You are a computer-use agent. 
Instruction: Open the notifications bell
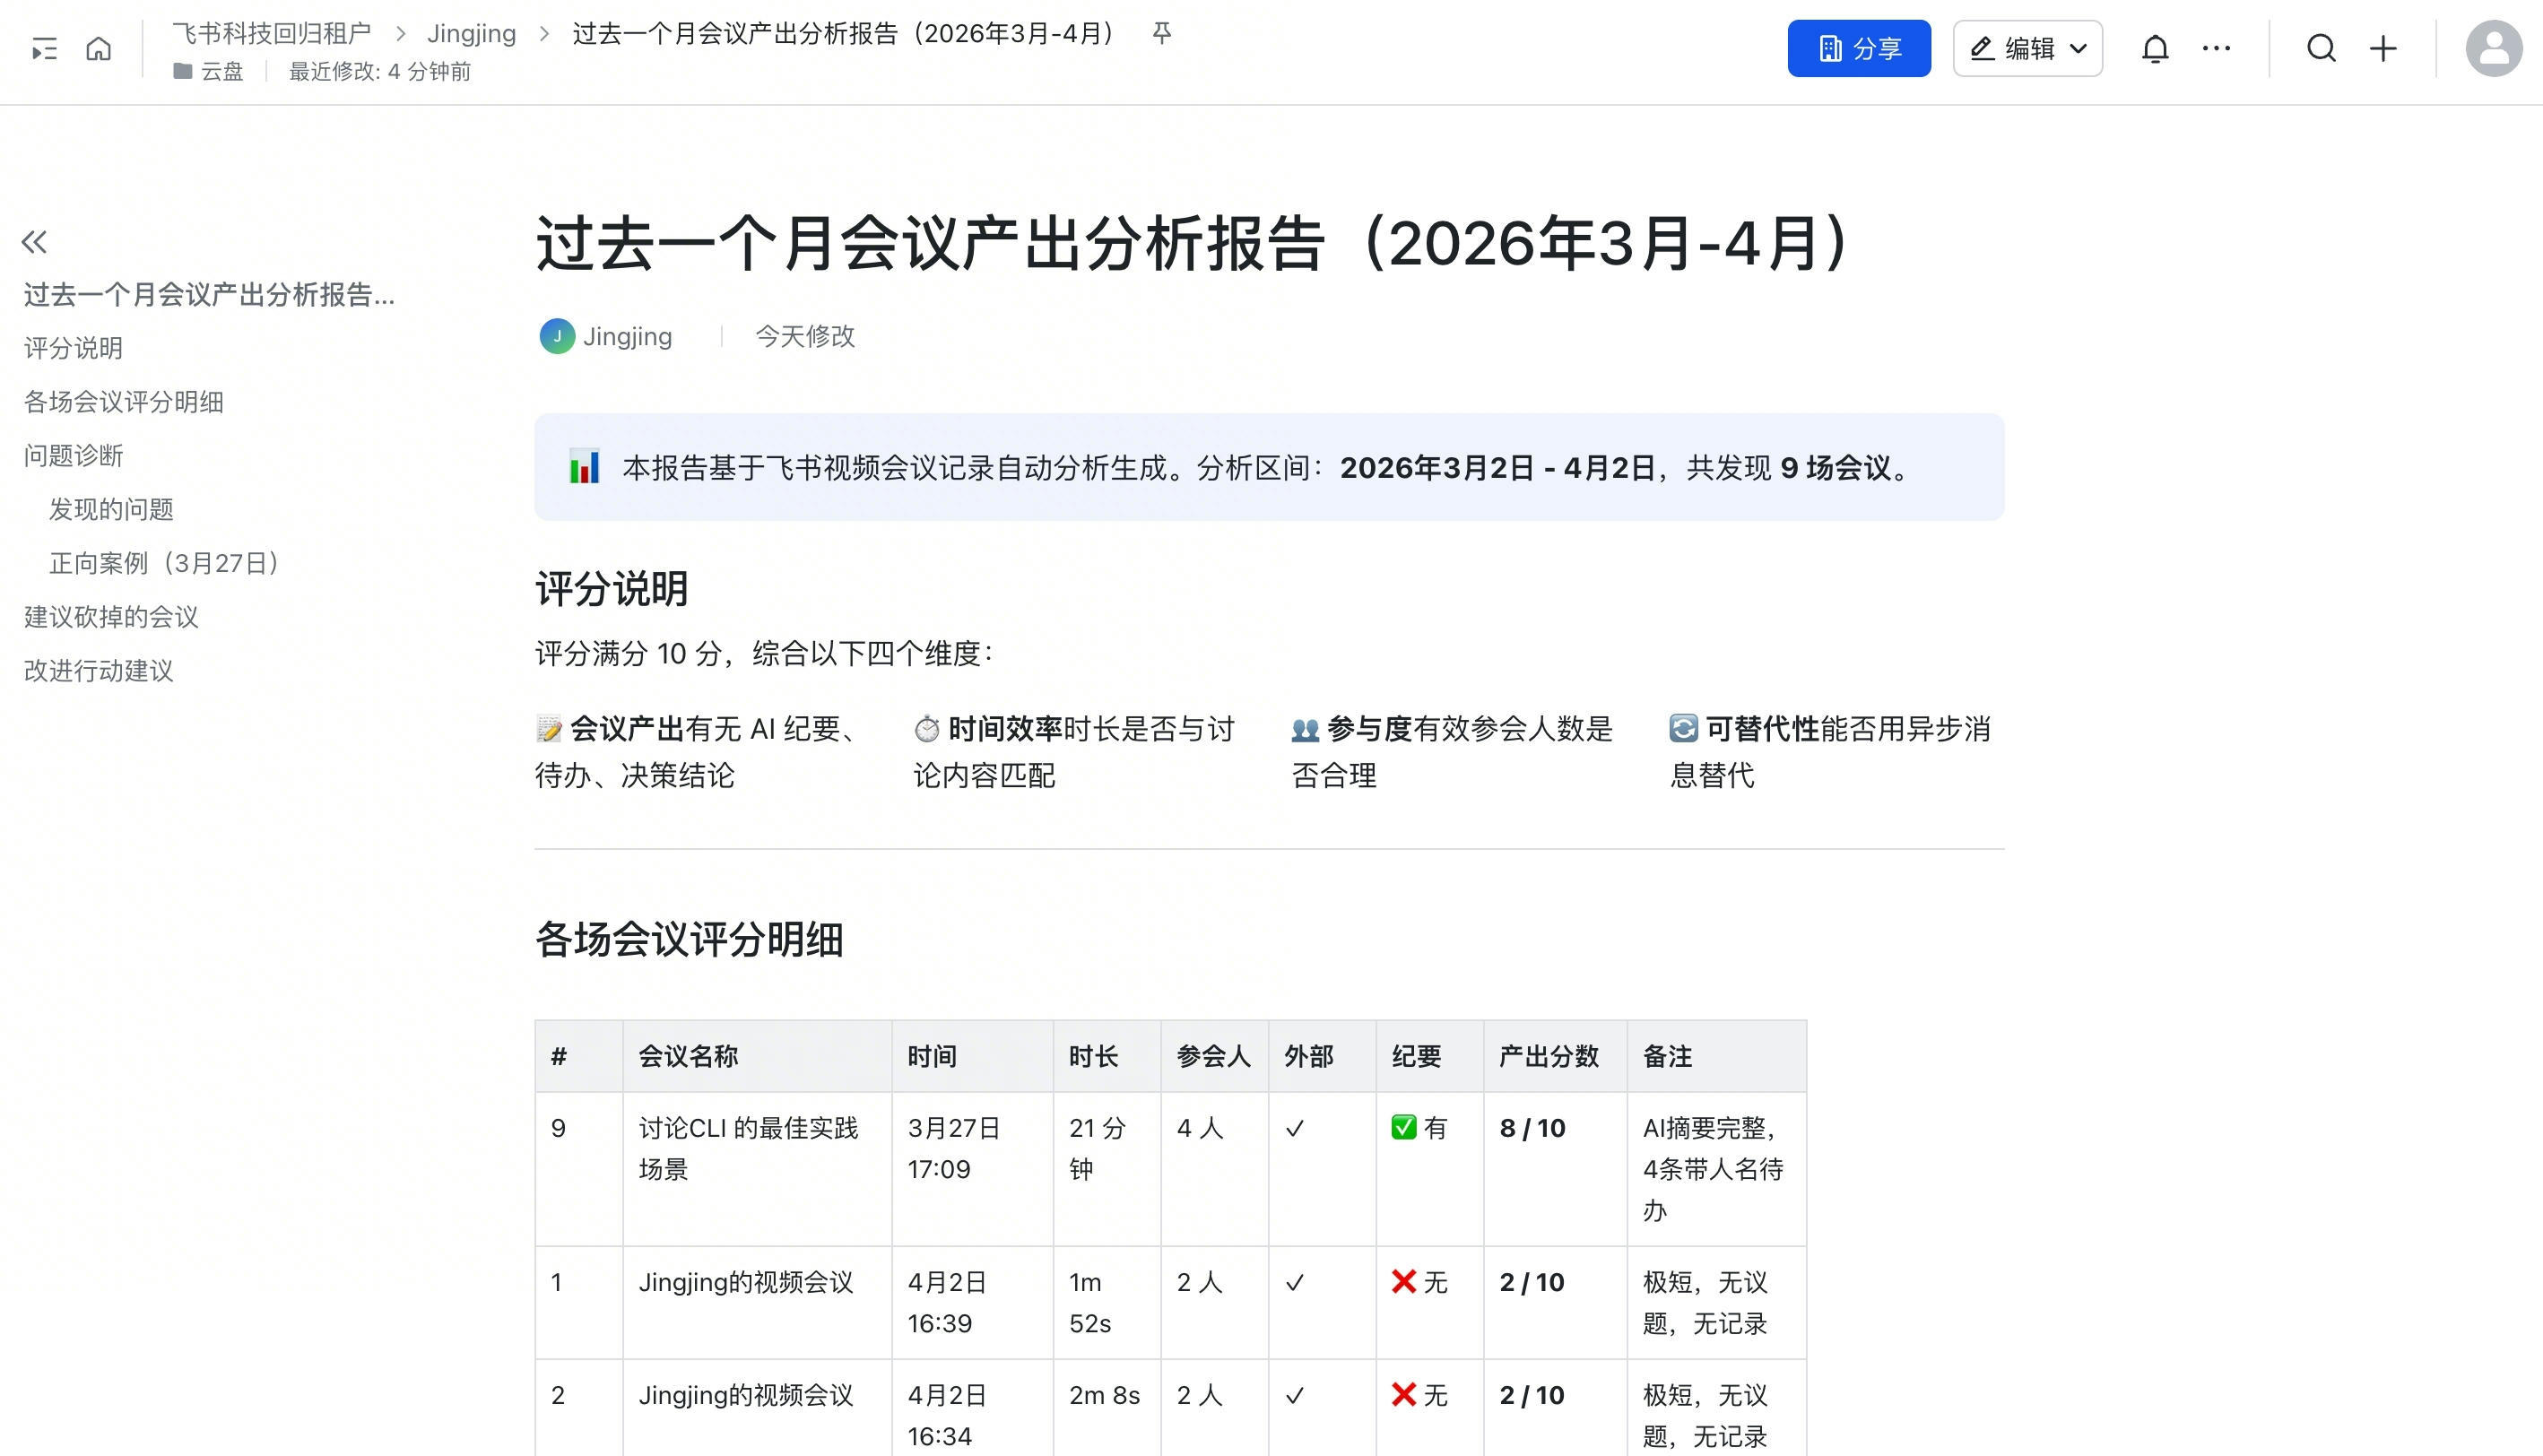click(2155, 48)
